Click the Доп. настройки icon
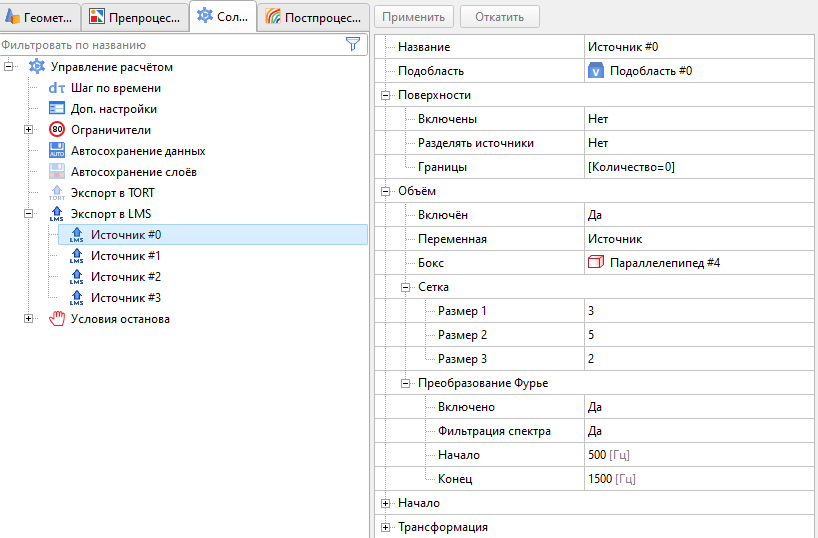This screenshot has height=538, width=818. click(57, 109)
